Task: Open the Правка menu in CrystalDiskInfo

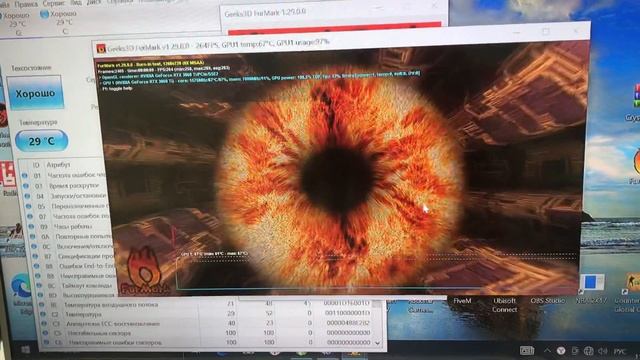Action: pyautogui.click(x=26, y=4)
